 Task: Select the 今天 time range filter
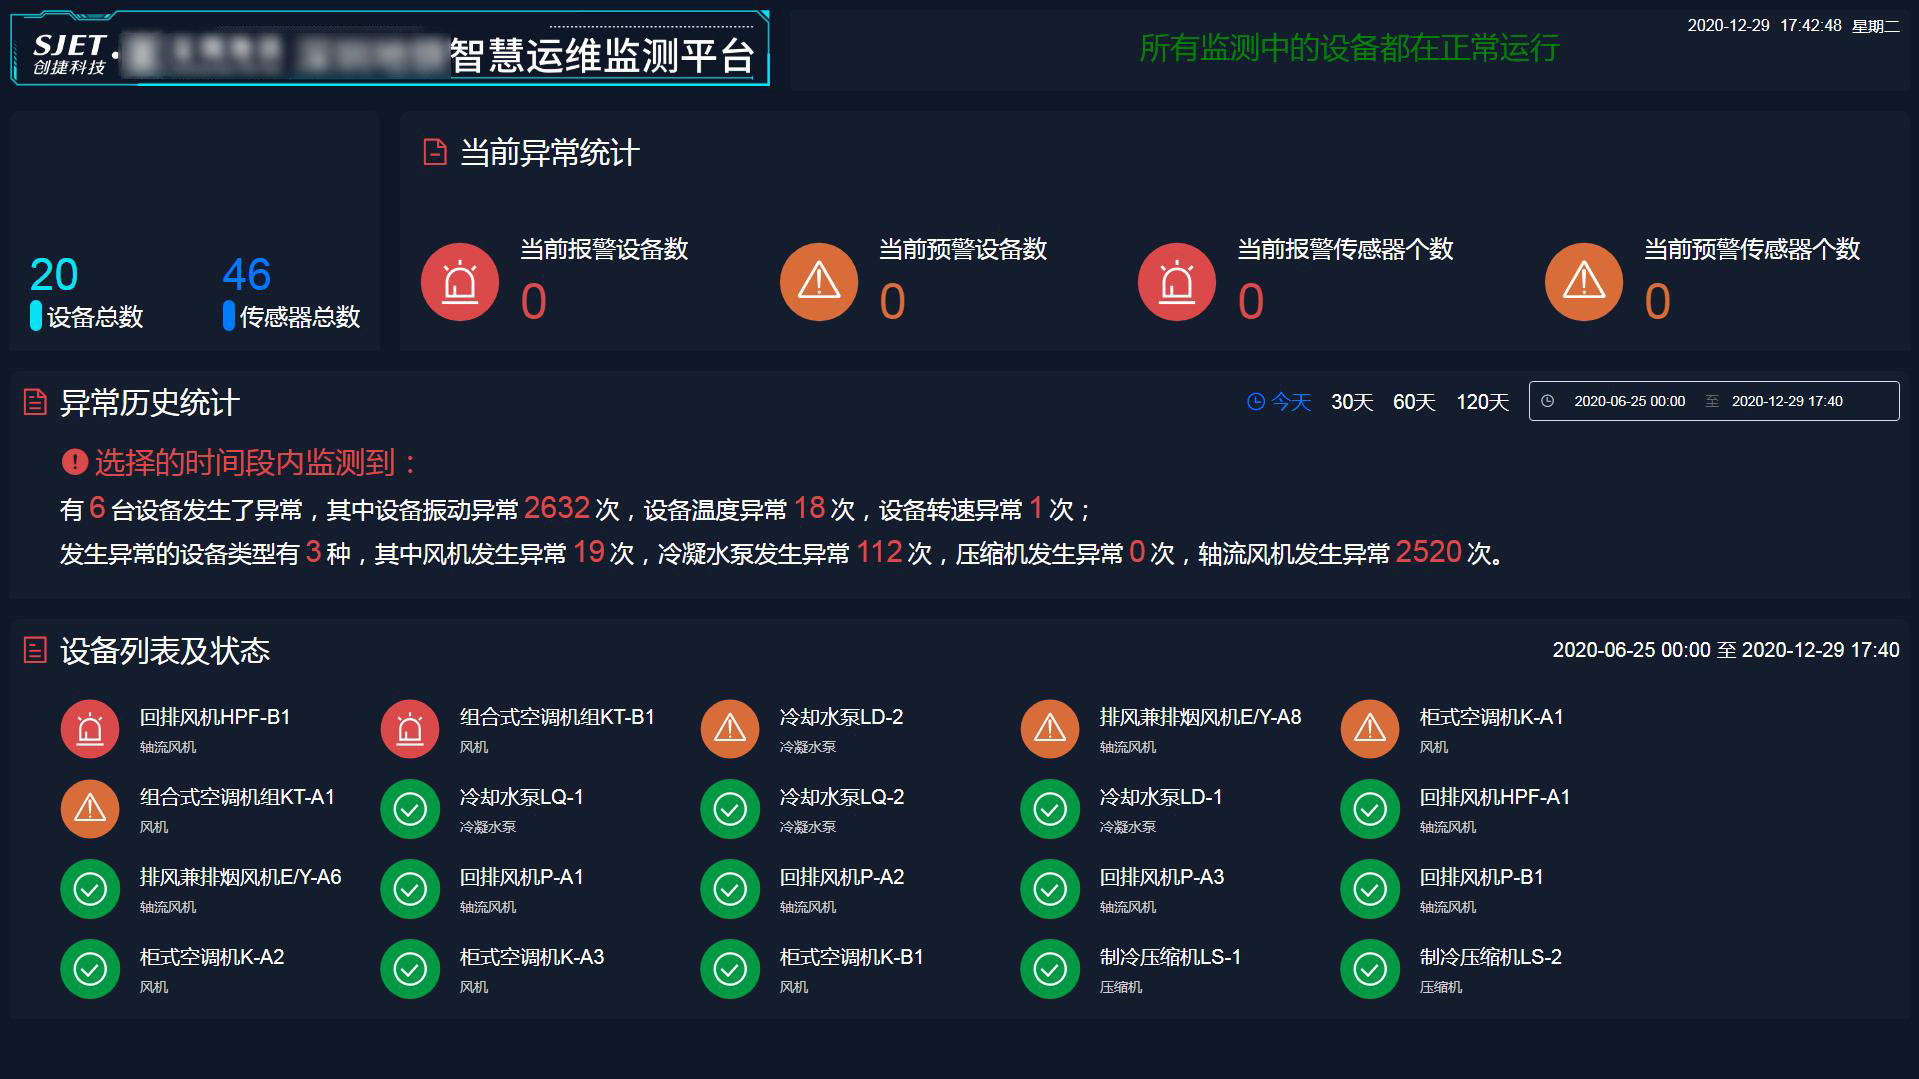pyautogui.click(x=1279, y=402)
